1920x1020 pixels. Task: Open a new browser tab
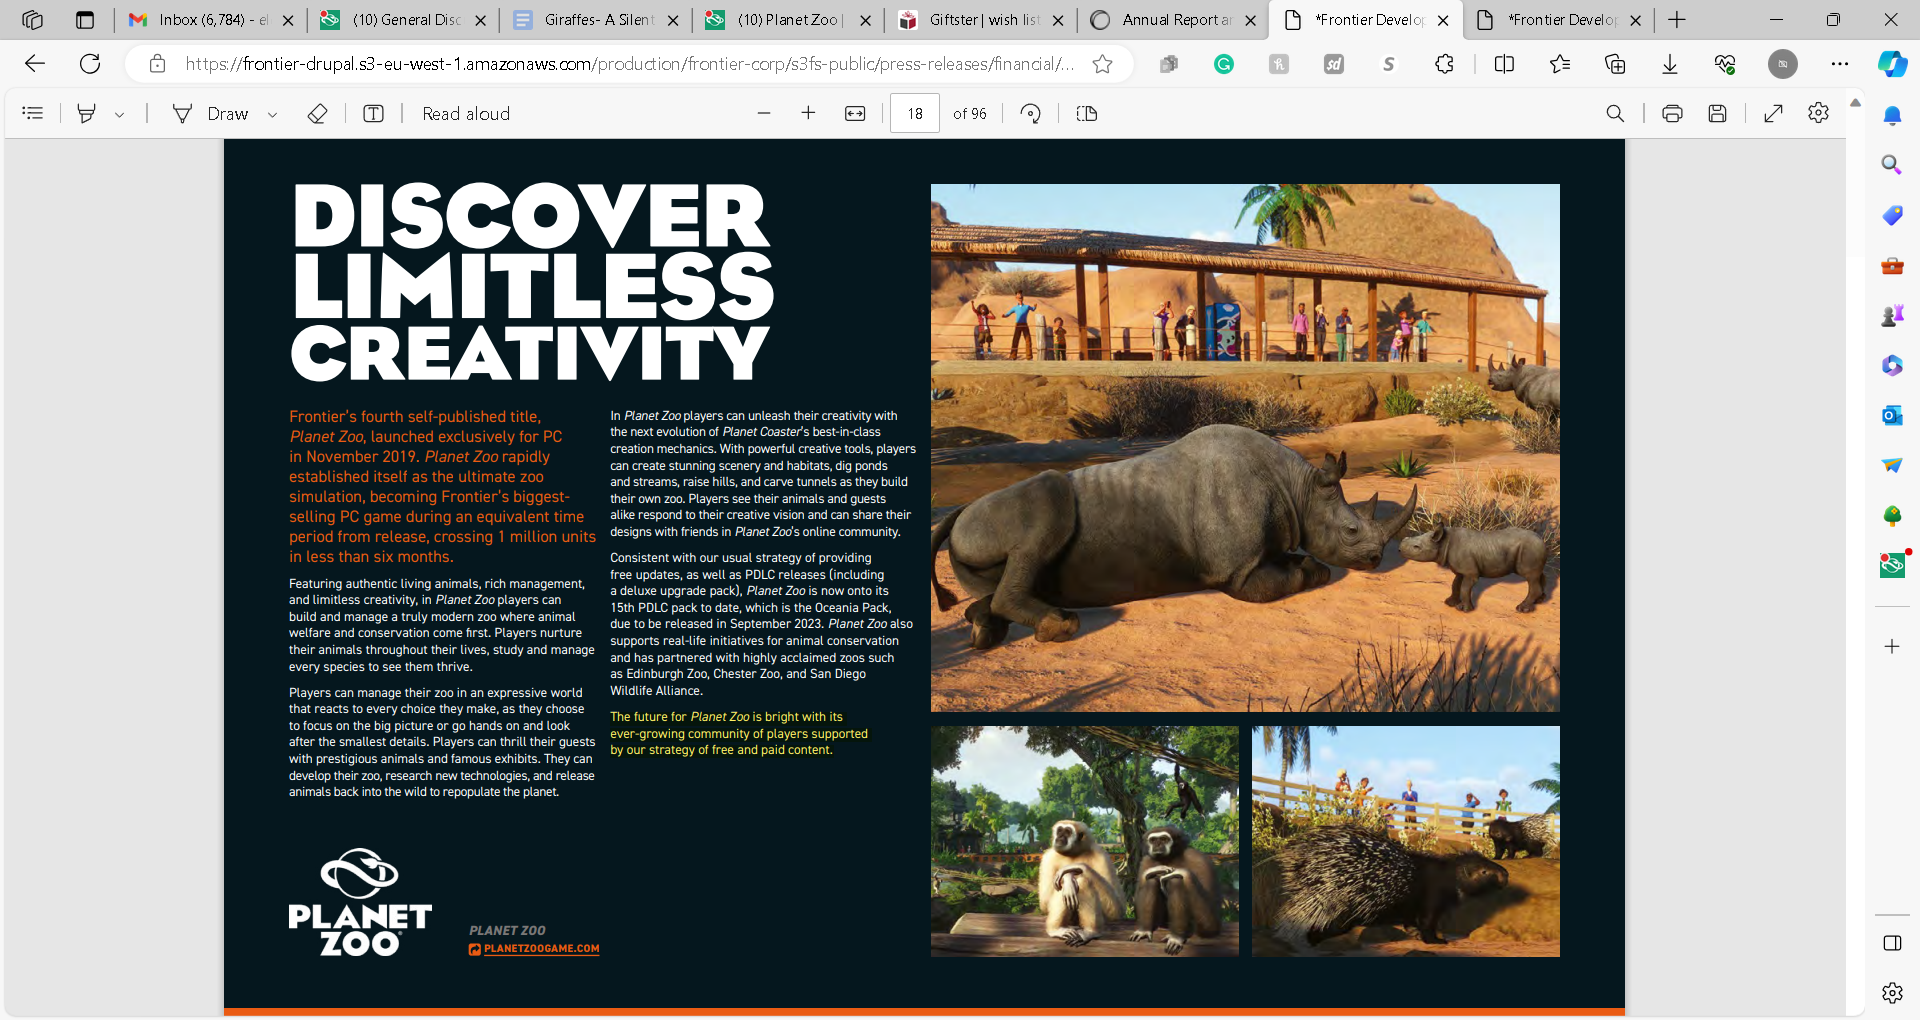click(1677, 20)
